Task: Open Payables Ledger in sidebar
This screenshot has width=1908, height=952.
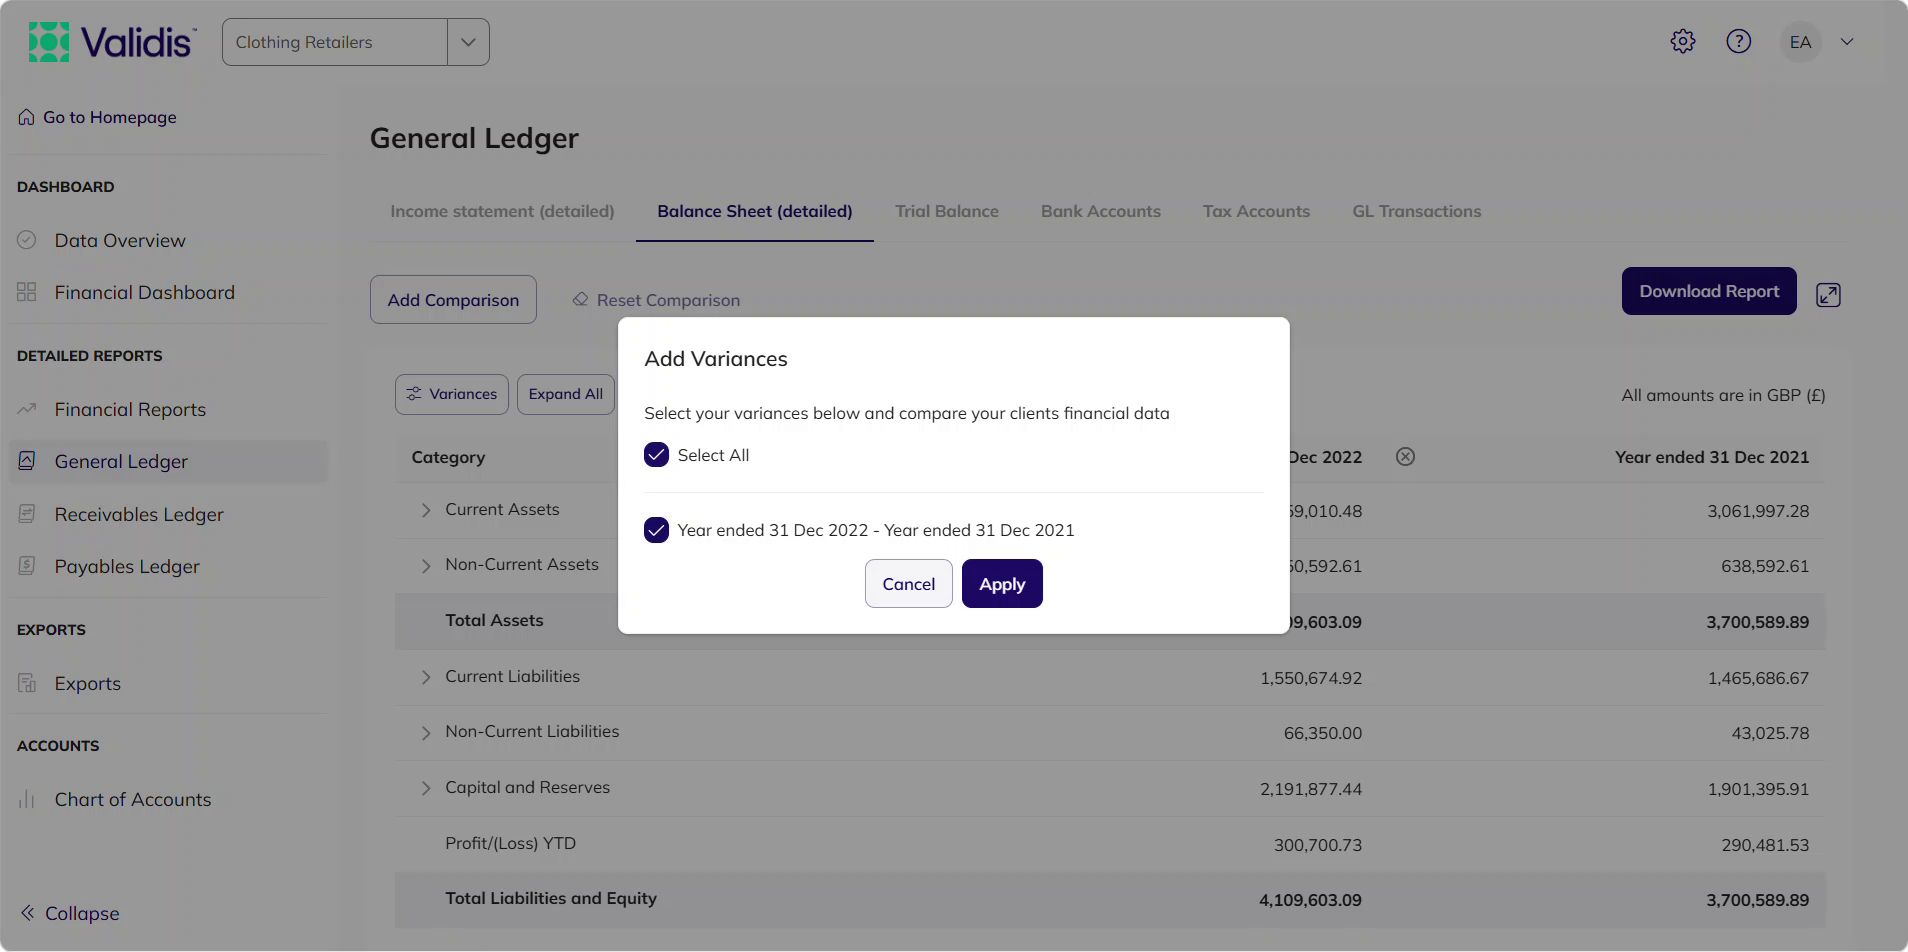Action: pos(127,566)
